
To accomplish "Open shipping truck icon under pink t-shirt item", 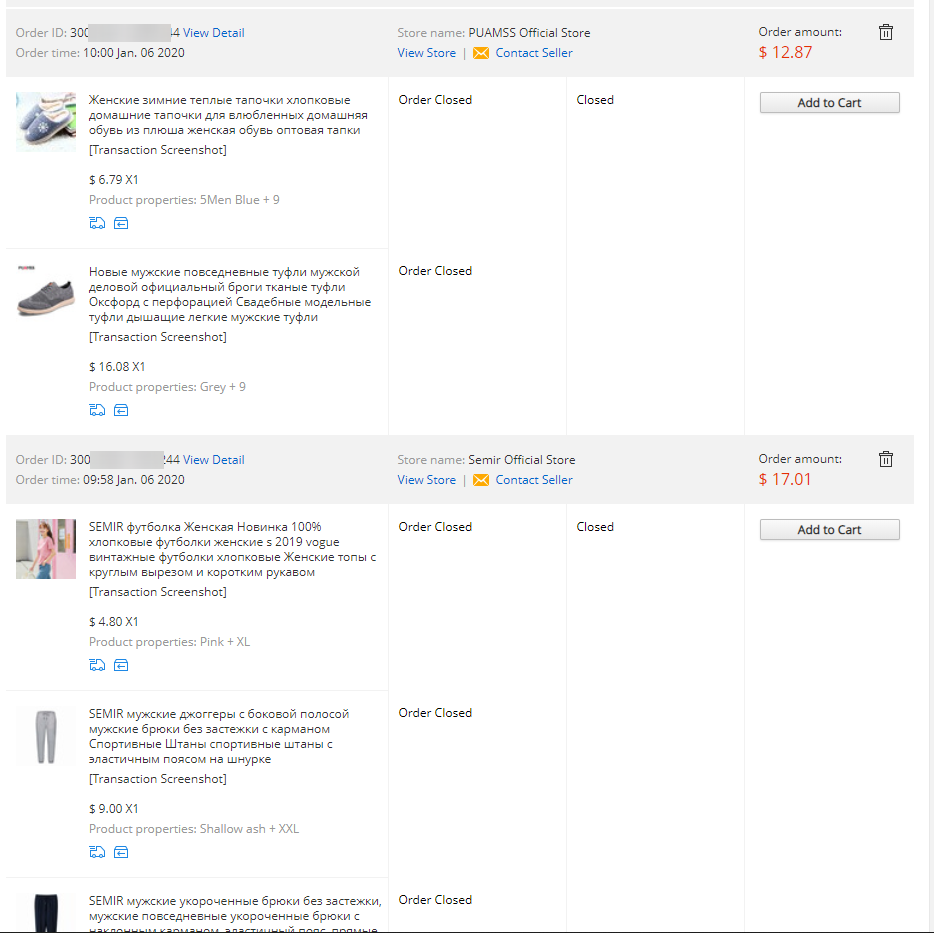I will 97,665.
